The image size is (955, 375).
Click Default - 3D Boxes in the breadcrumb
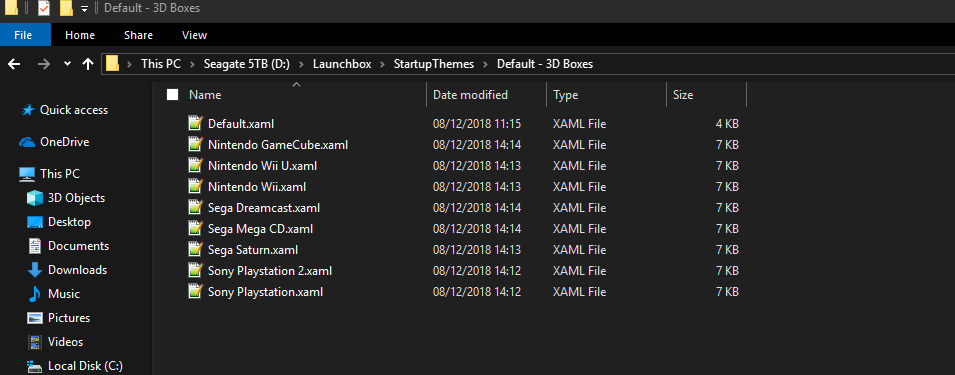545,64
